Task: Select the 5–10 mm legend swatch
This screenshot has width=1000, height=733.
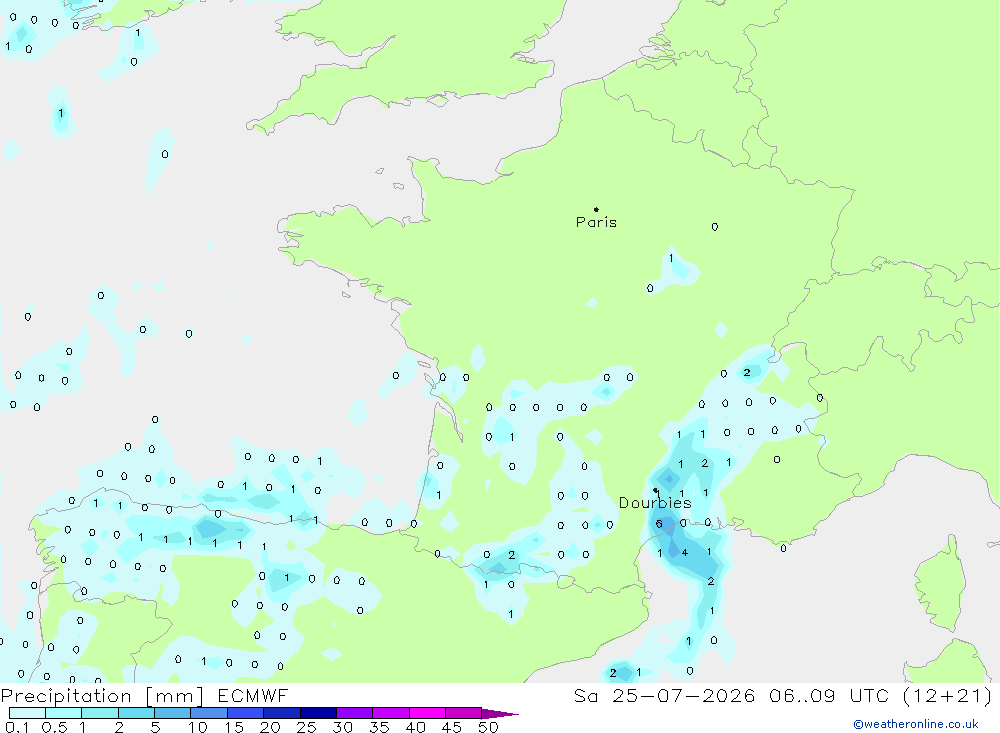Action: (173, 713)
